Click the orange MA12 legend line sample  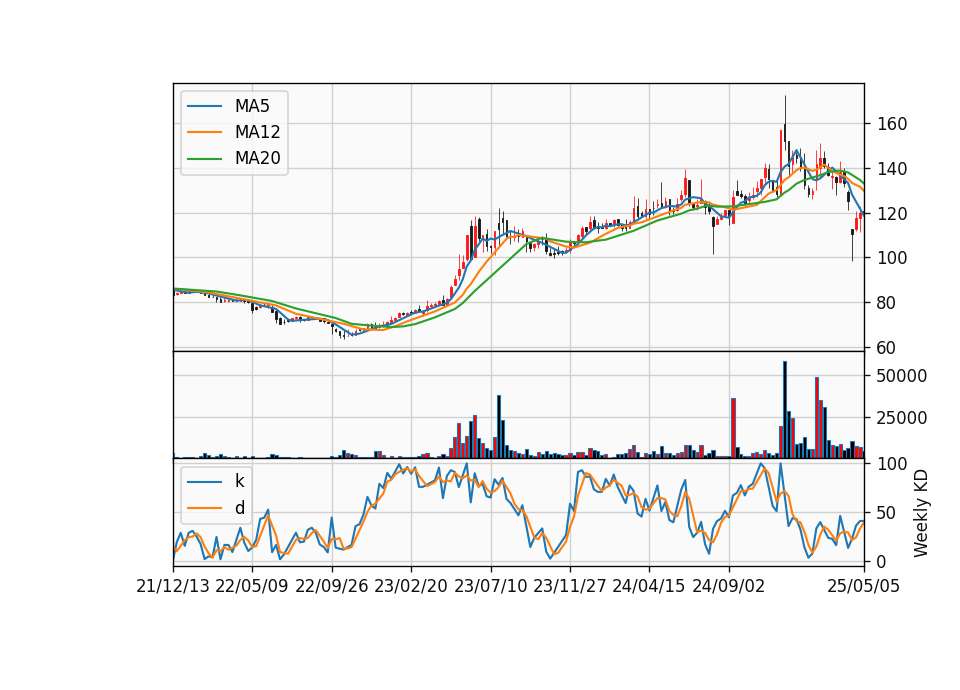pos(204,132)
